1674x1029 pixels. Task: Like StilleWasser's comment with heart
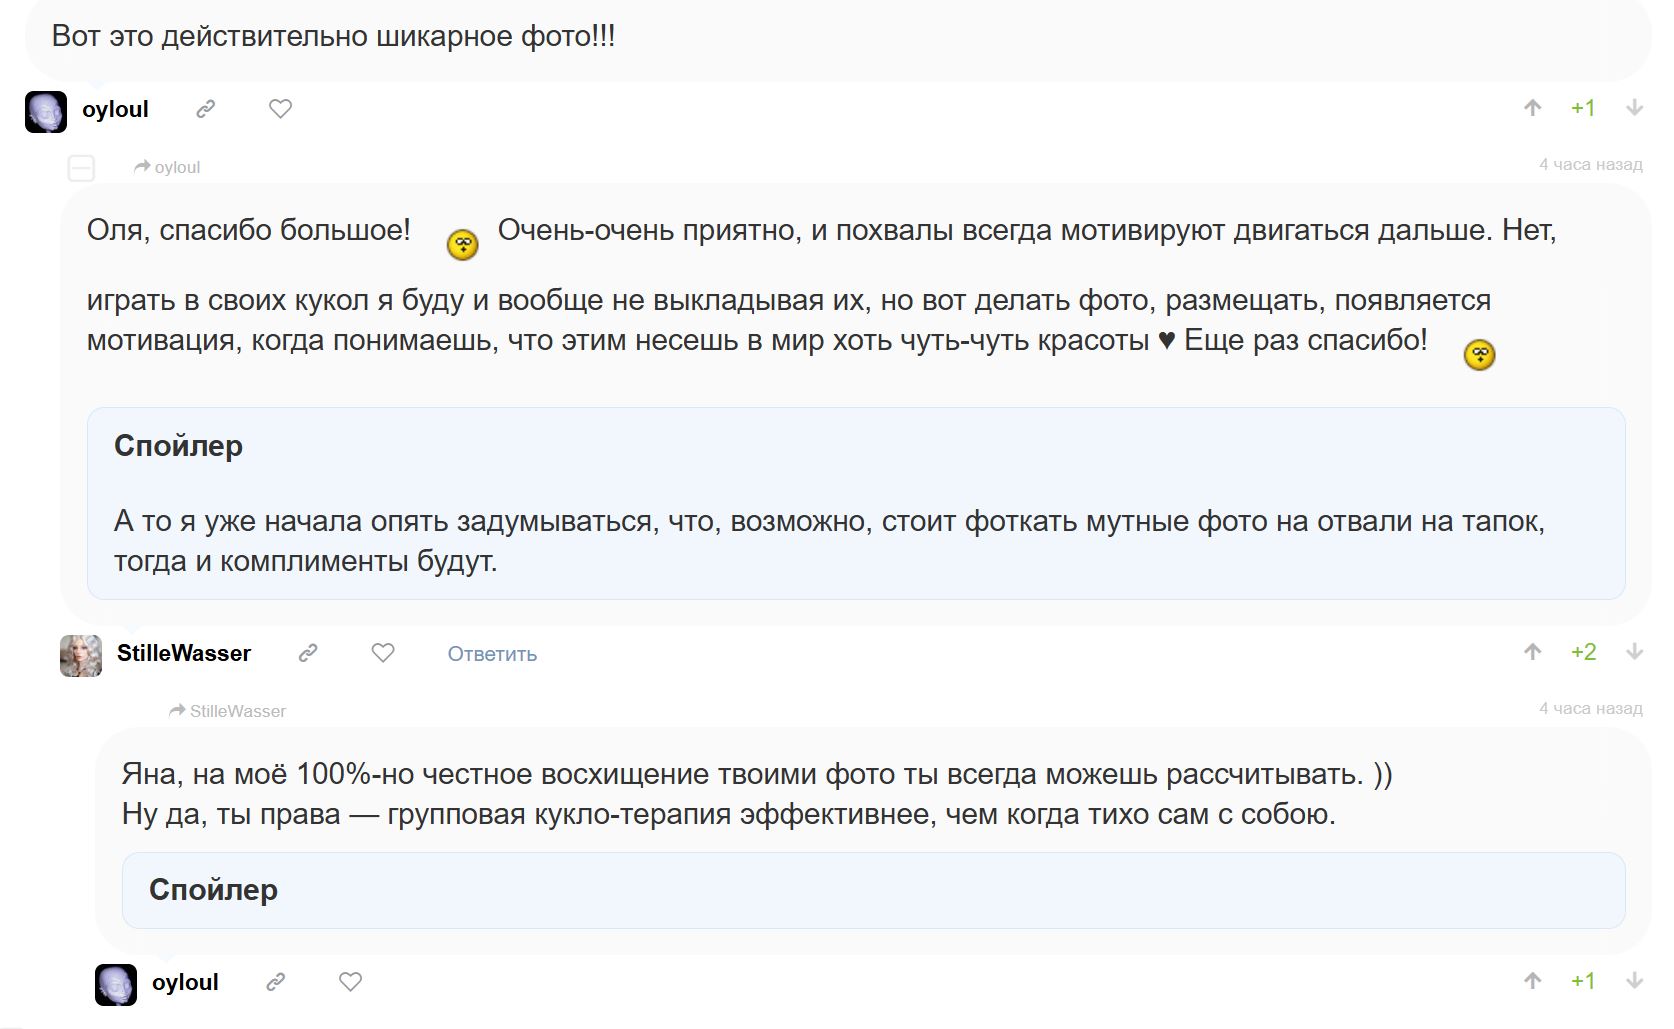383,653
